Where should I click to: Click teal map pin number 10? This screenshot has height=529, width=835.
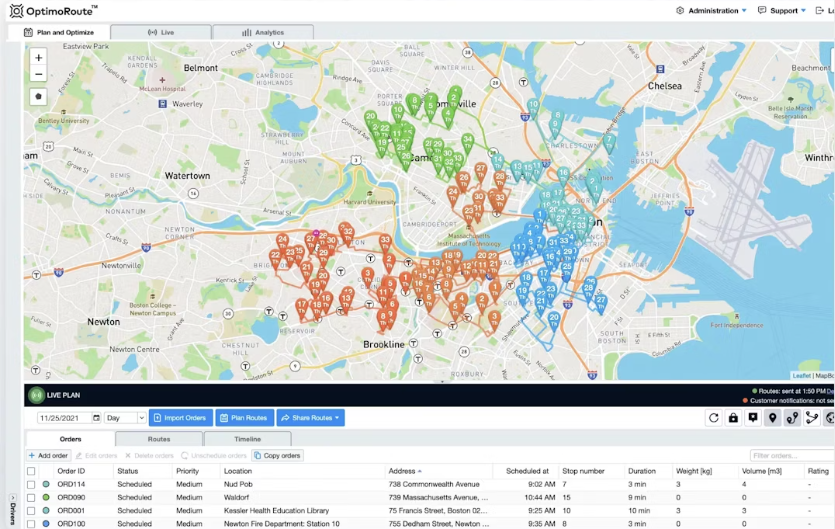point(533,108)
